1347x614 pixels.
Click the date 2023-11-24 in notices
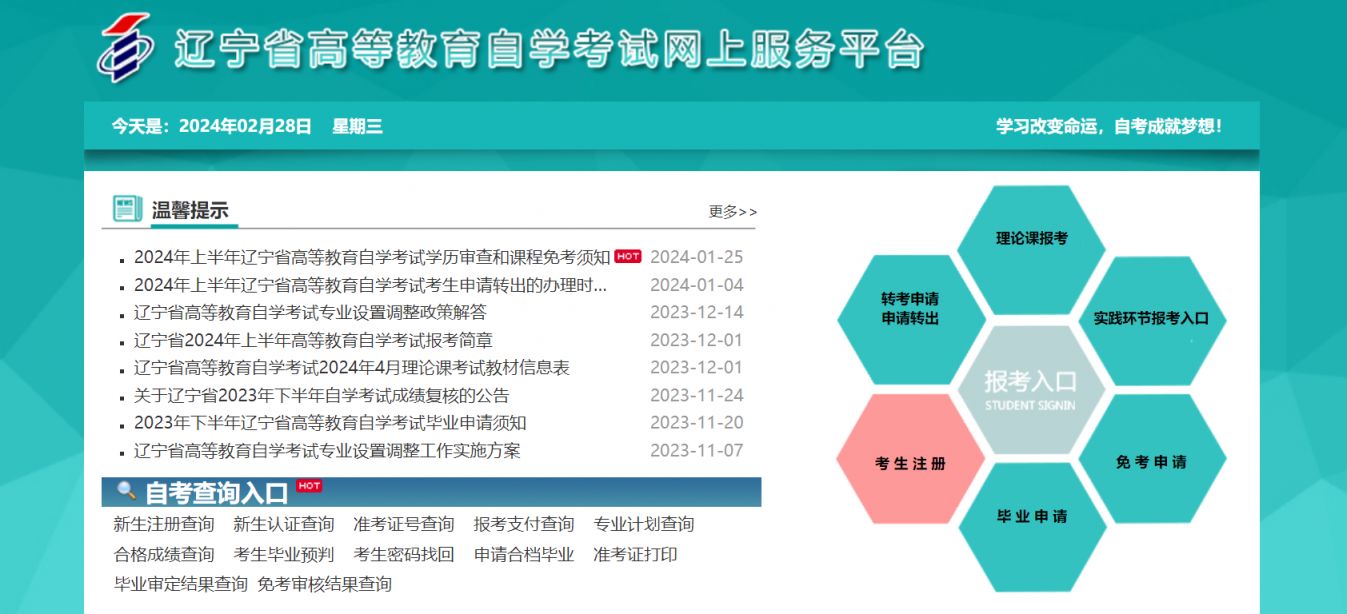(x=697, y=395)
